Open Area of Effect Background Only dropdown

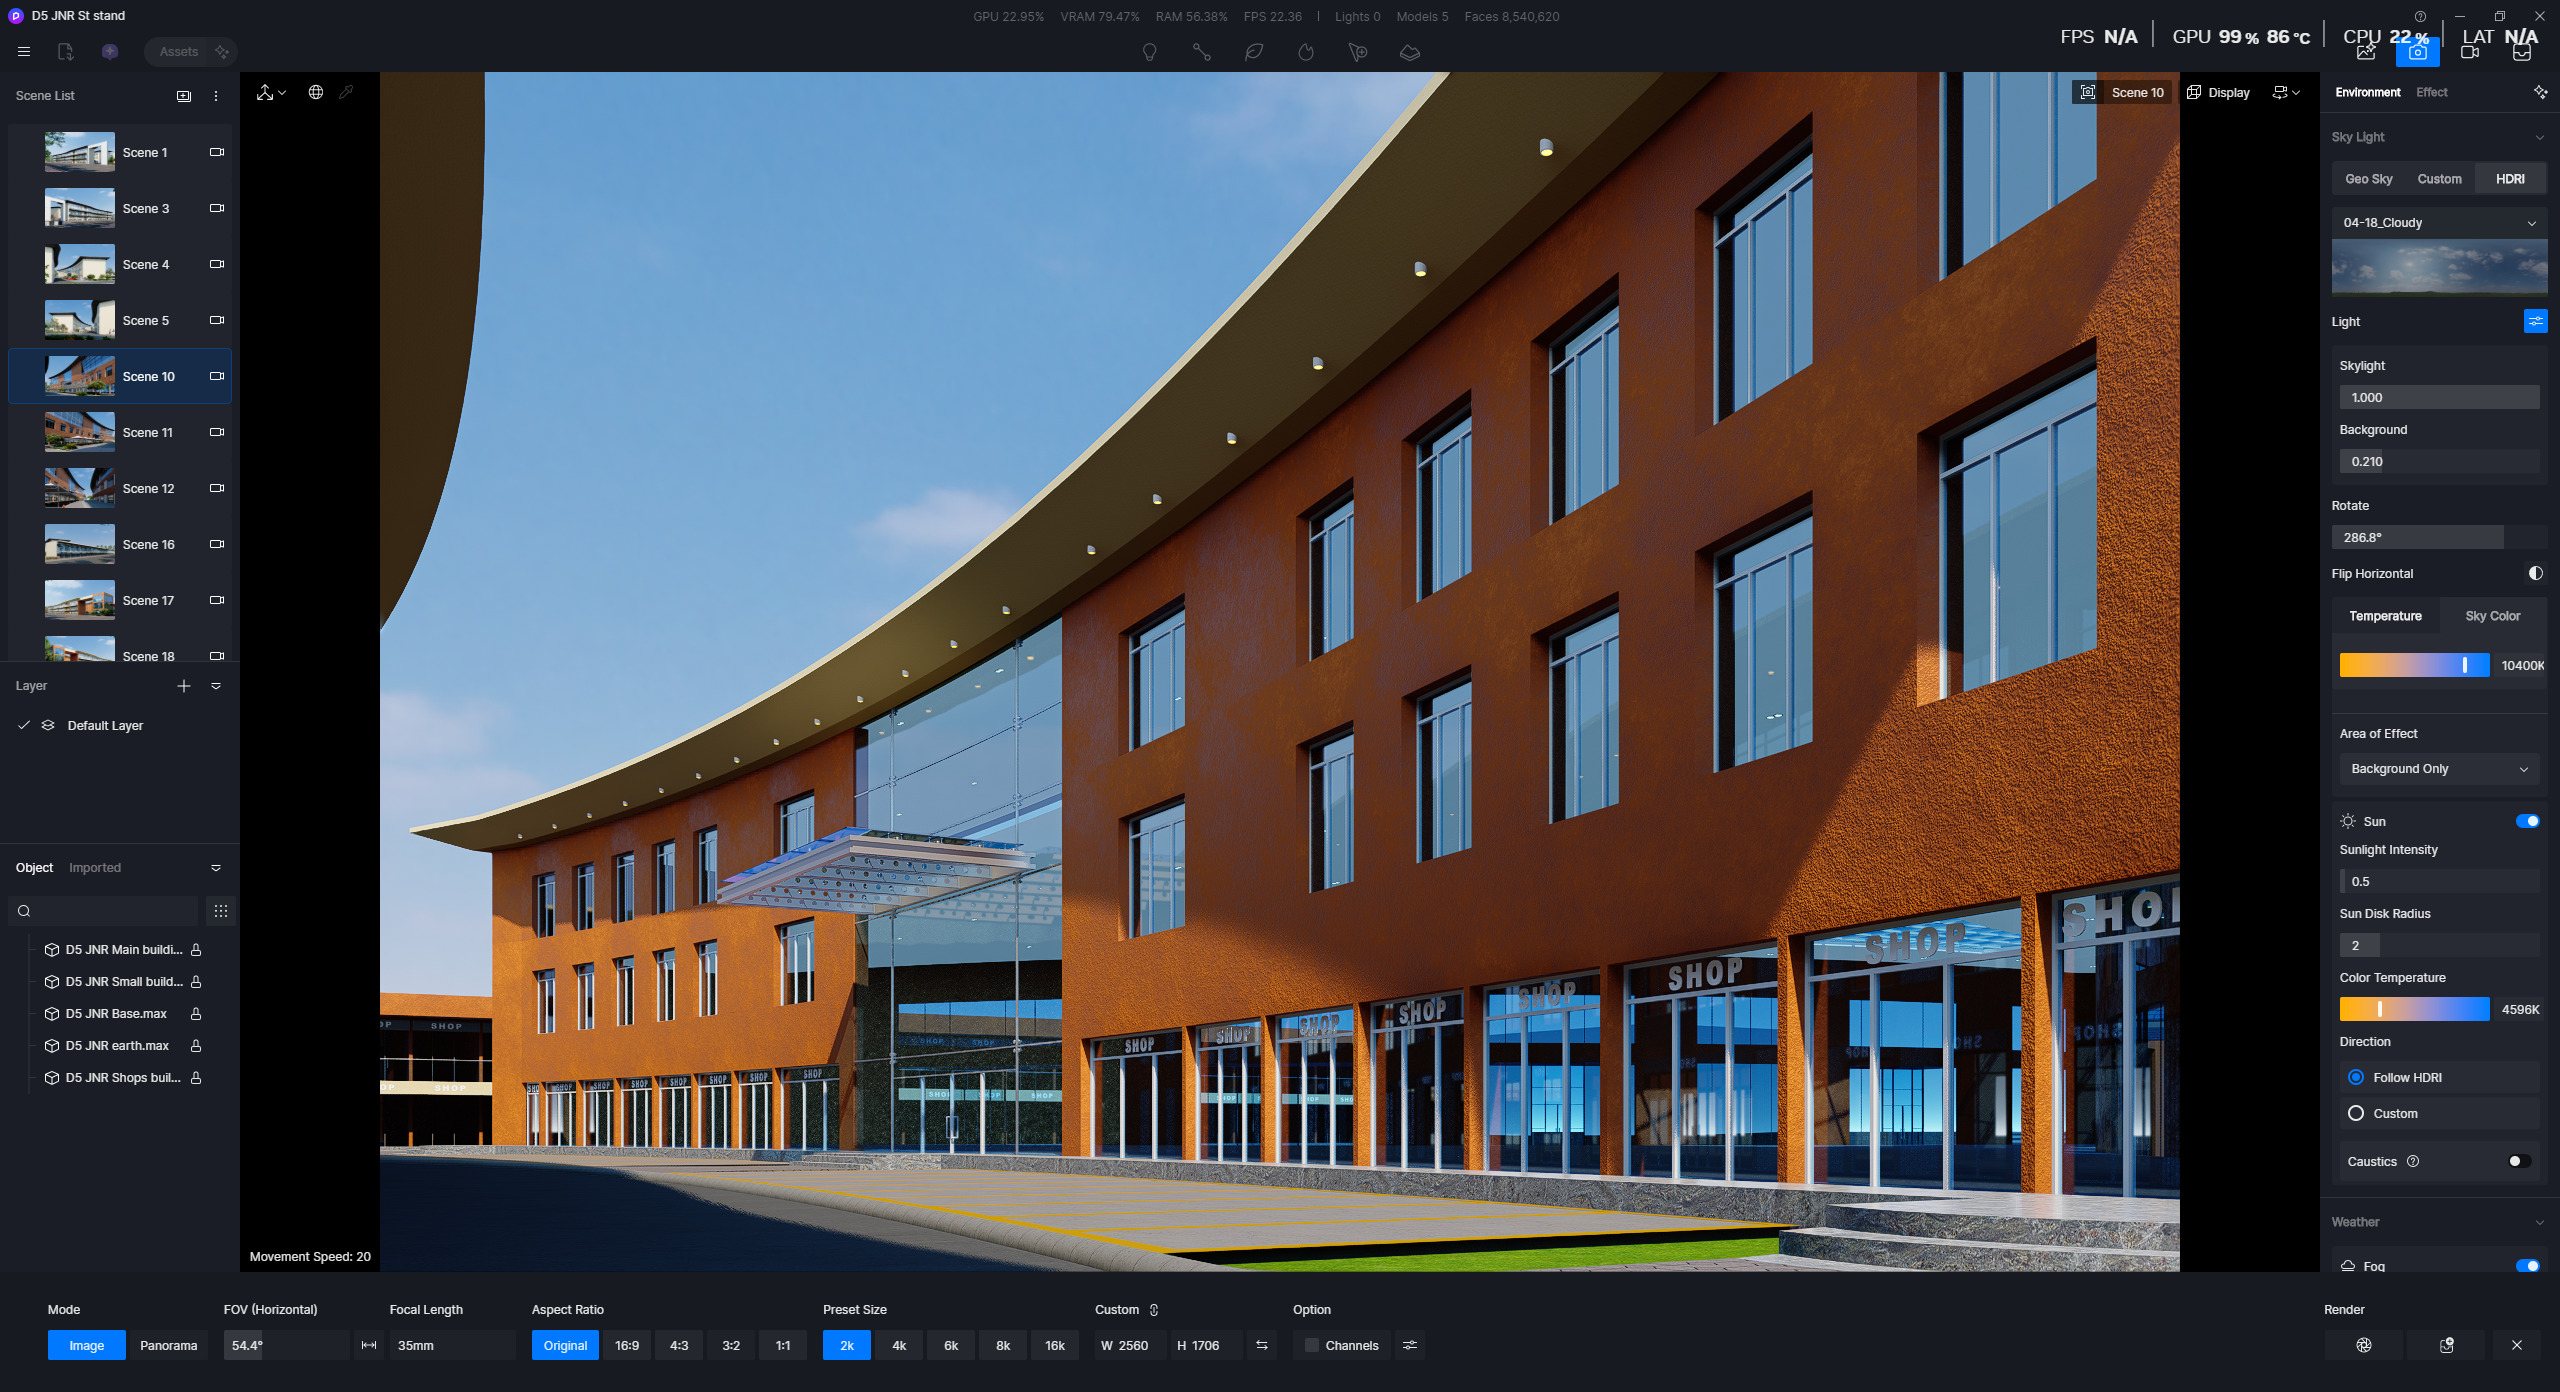click(2439, 769)
